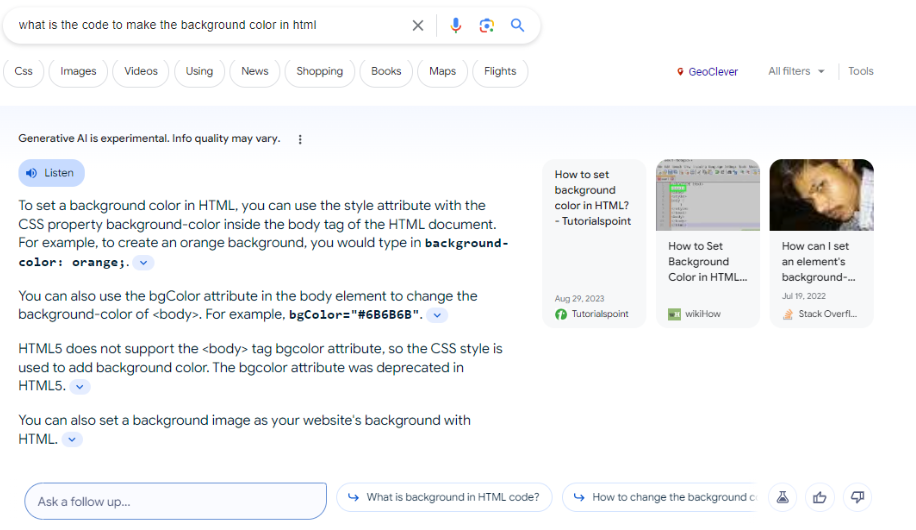This screenshot has height=530, width=916.
Task: Clear the search box with X icon
Action: pyautogui.click(x=418, y=25)
